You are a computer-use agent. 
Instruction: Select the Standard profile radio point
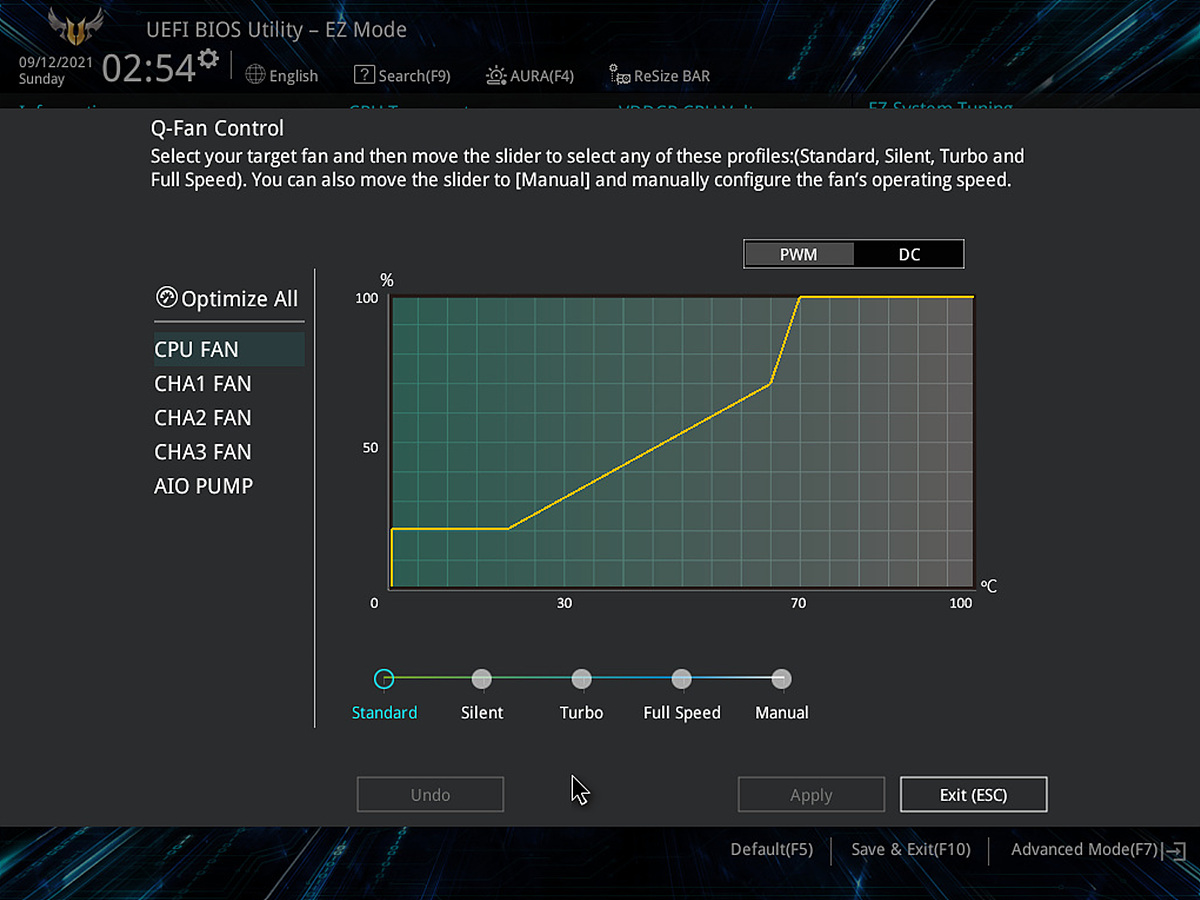(384, 679)
